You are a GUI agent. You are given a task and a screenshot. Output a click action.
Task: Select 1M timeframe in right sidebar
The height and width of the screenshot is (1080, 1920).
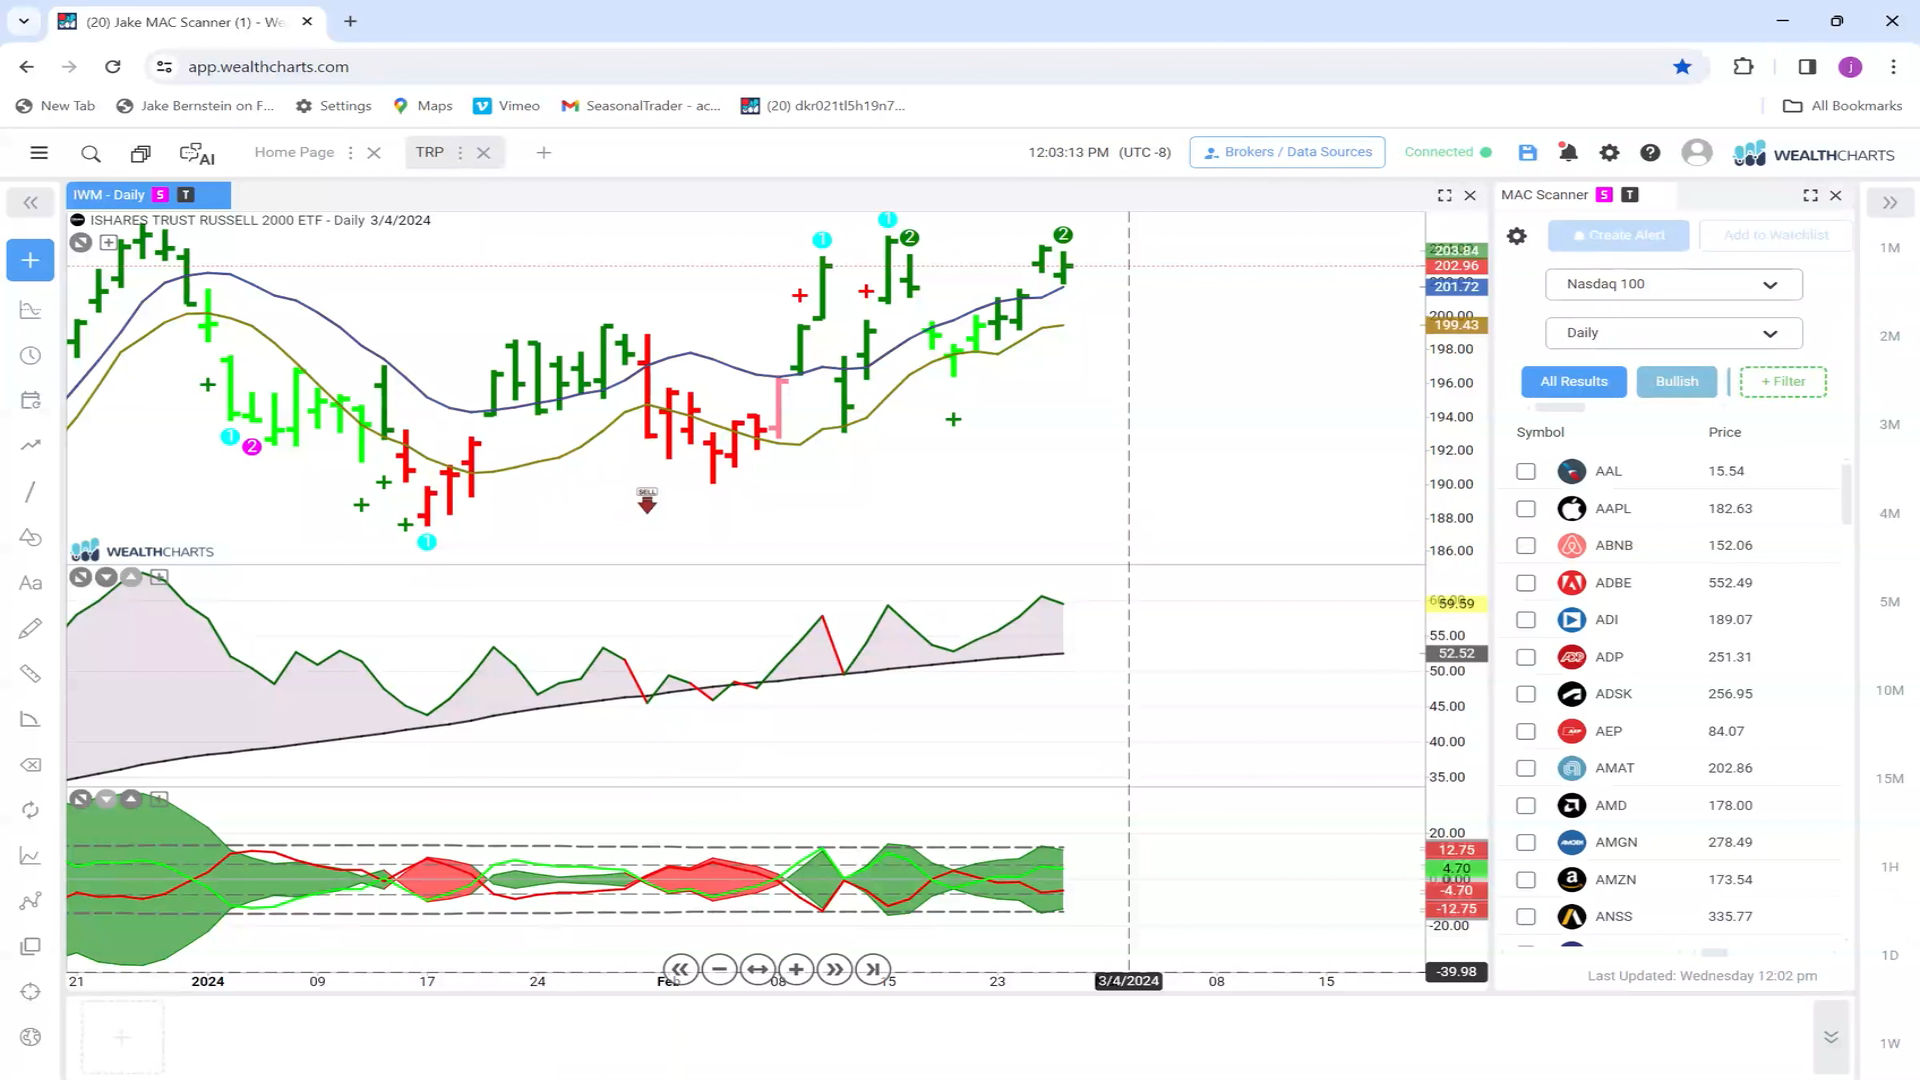point(1889,248)
